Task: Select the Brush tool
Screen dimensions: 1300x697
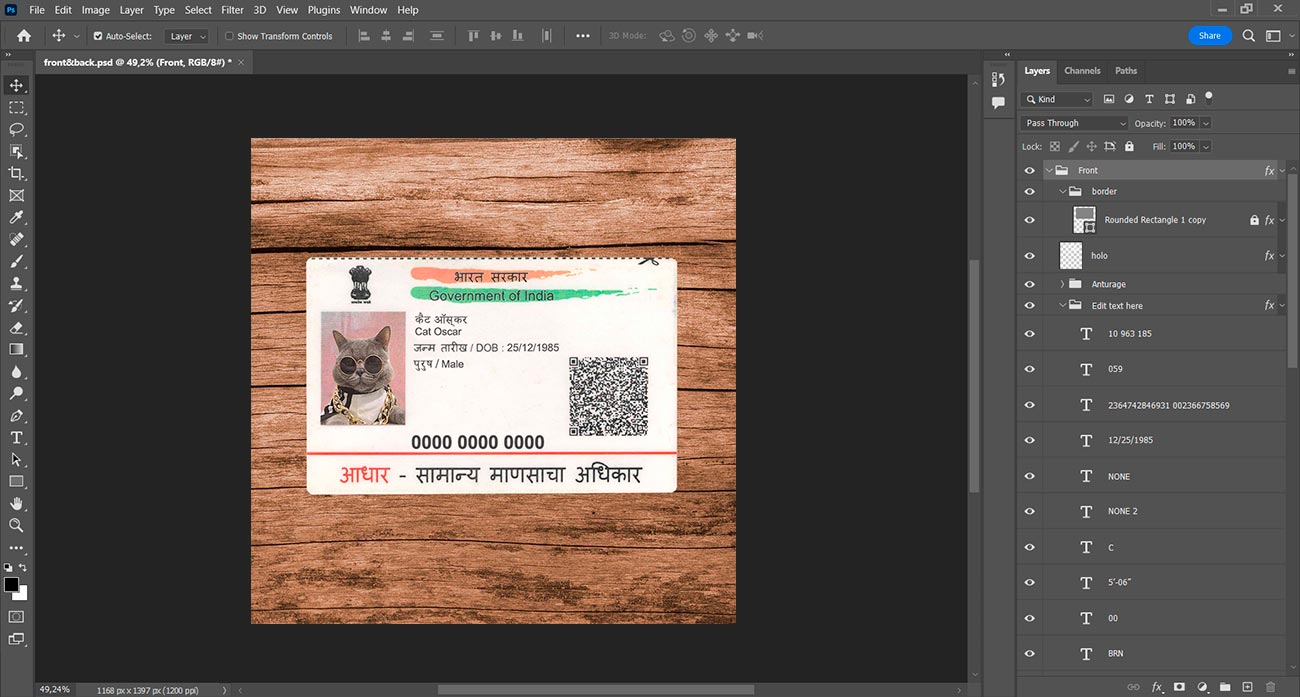Action: 16,261
